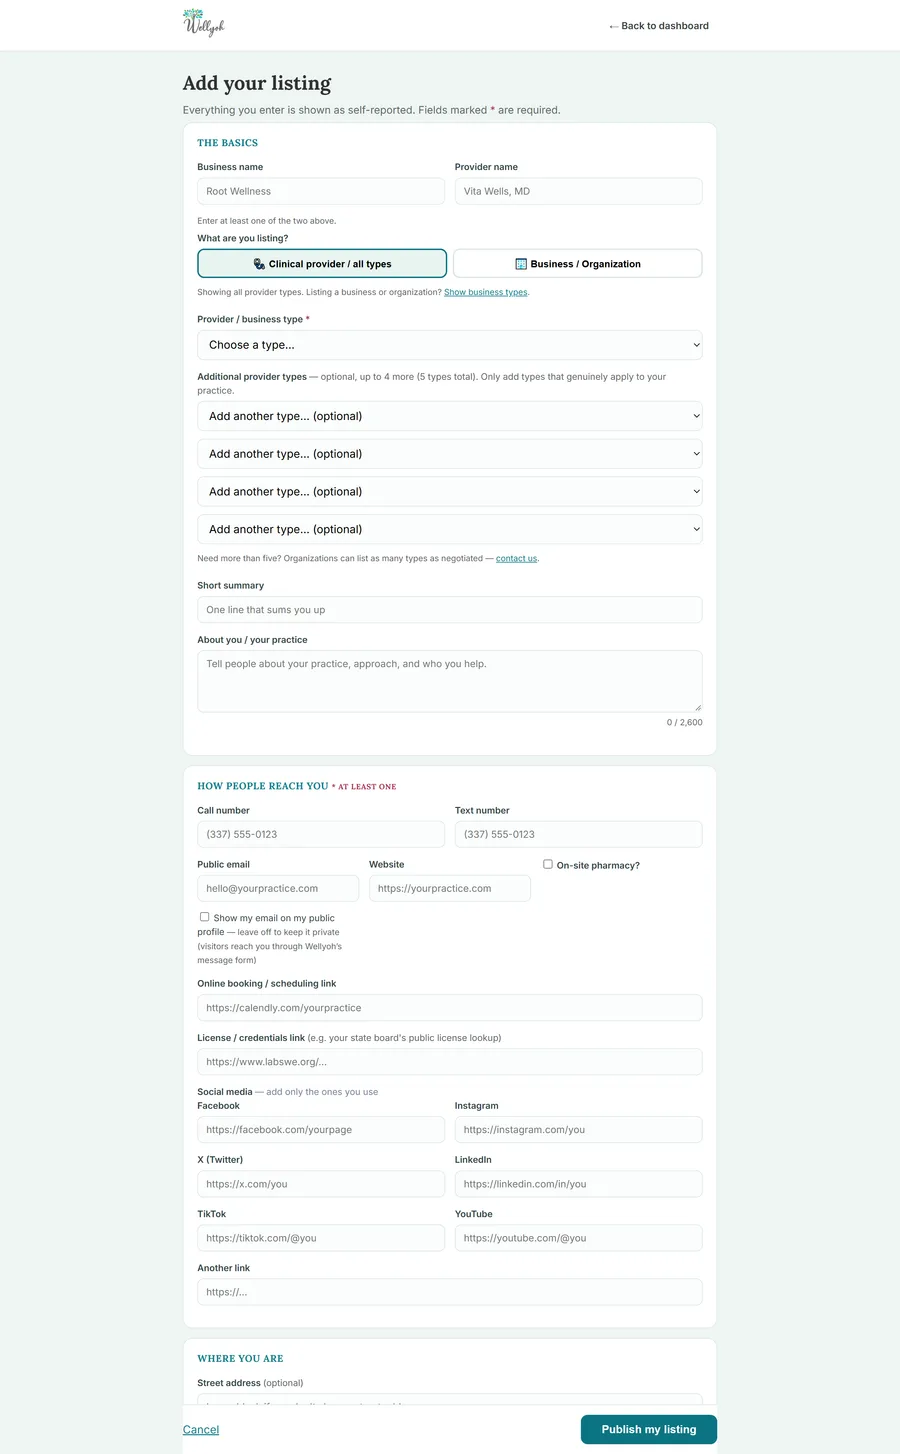Click the Short summary field

[450, 610]
